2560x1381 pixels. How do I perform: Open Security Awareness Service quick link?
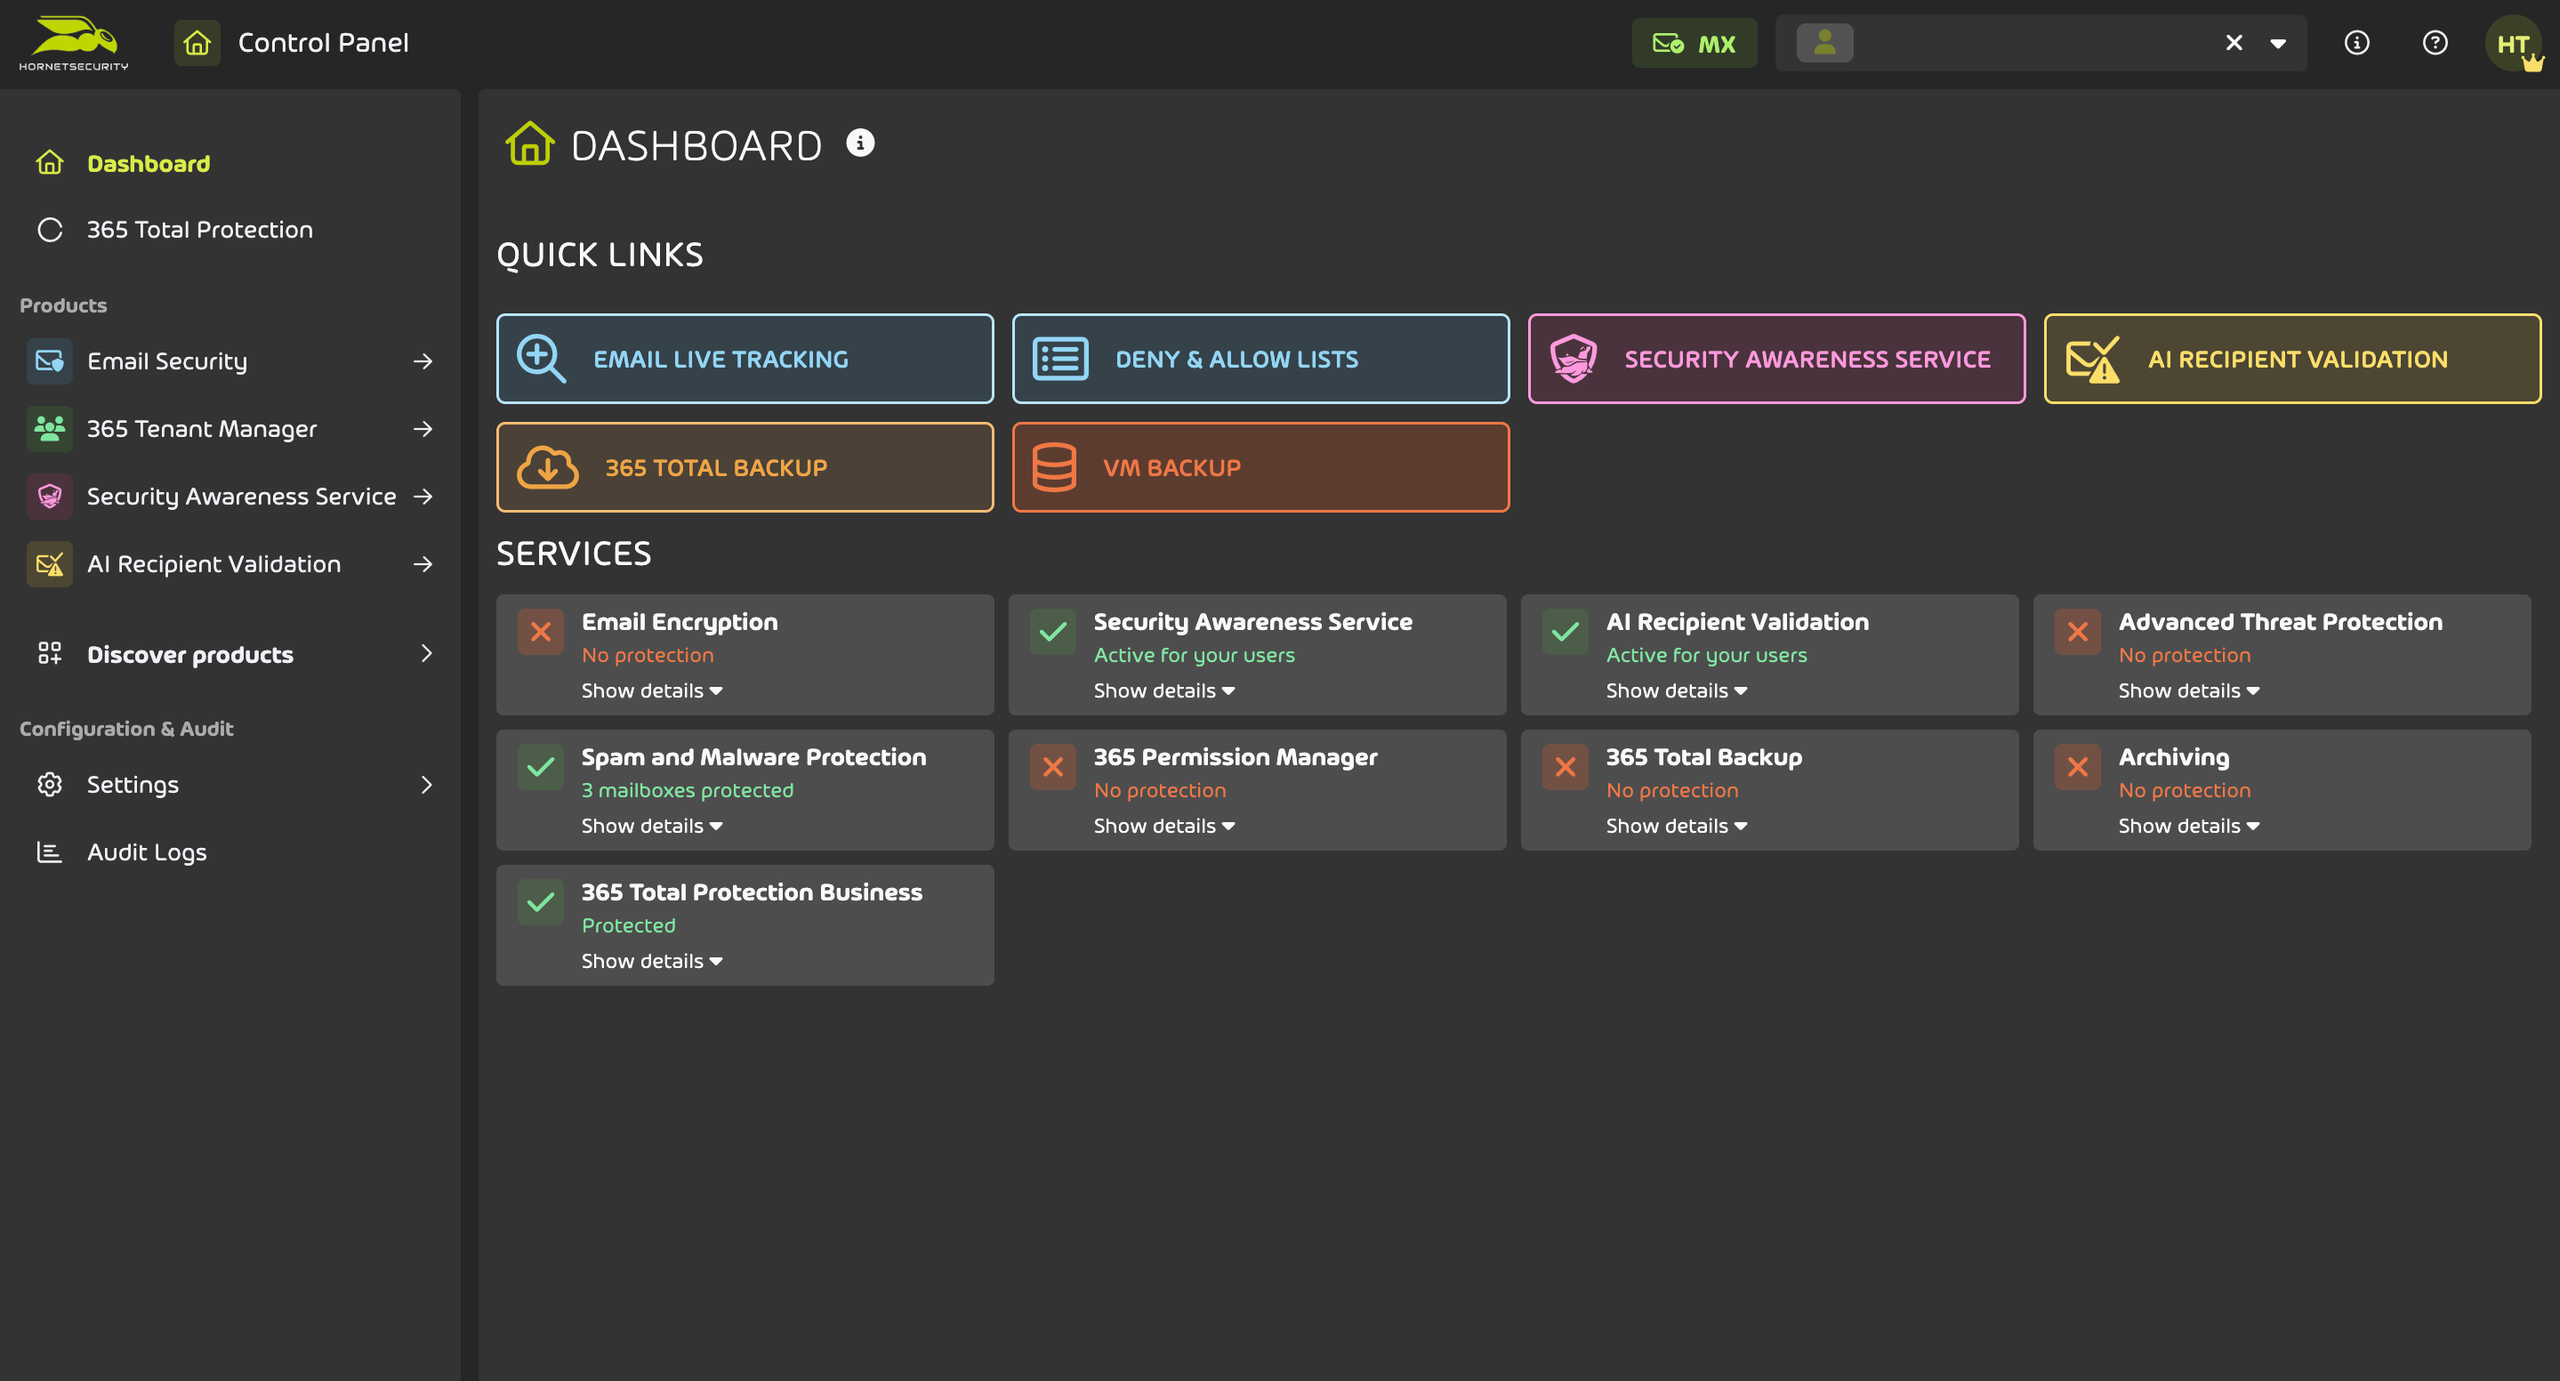coord(1777,359)
